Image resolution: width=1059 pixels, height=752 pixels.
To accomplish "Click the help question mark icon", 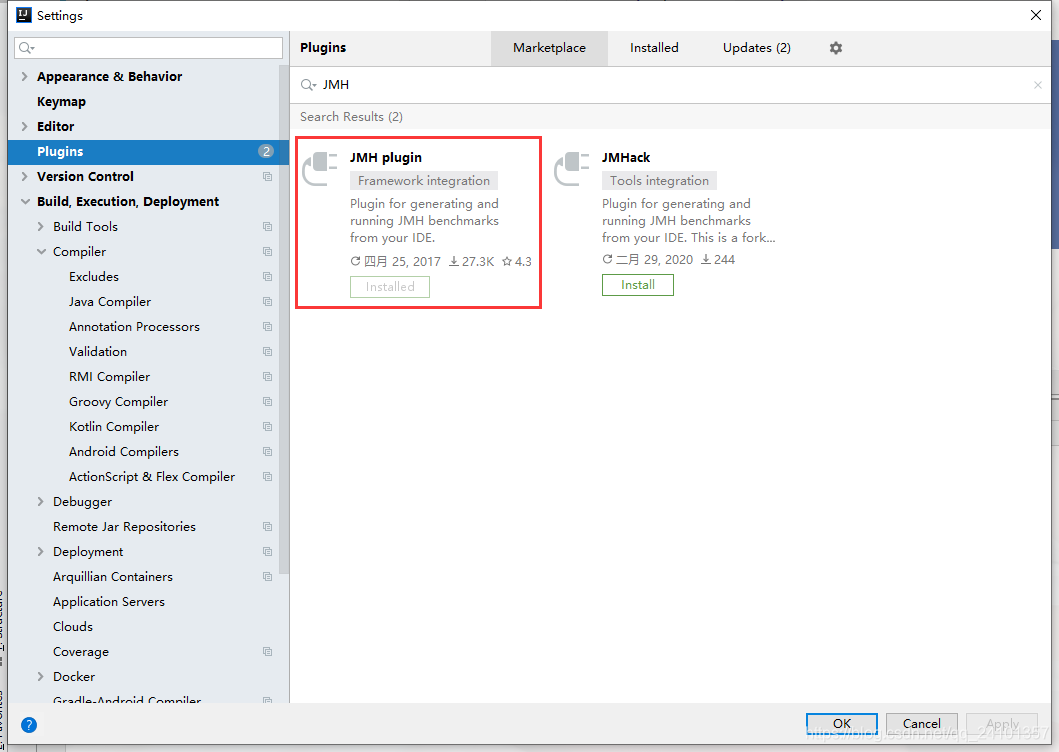I will click(x=29, y=725).
